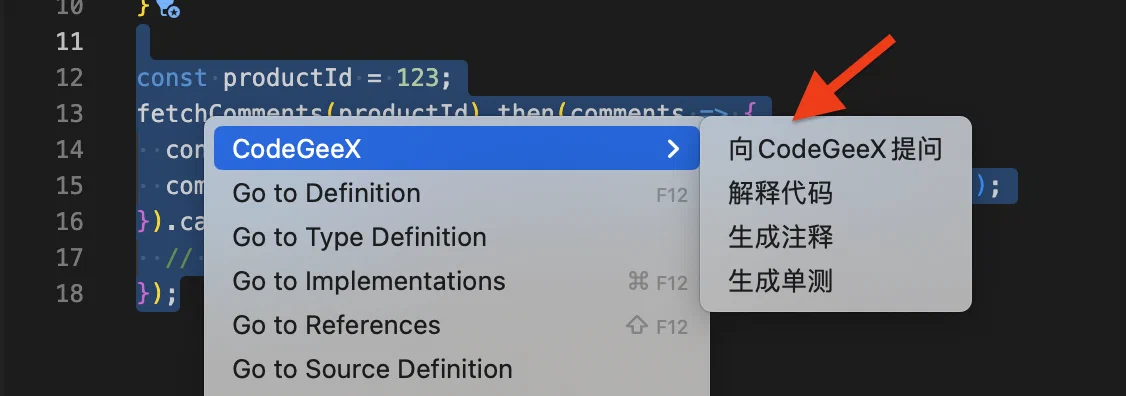
Task: Open the CodeGeeX context menu entry
Action: 457,149
